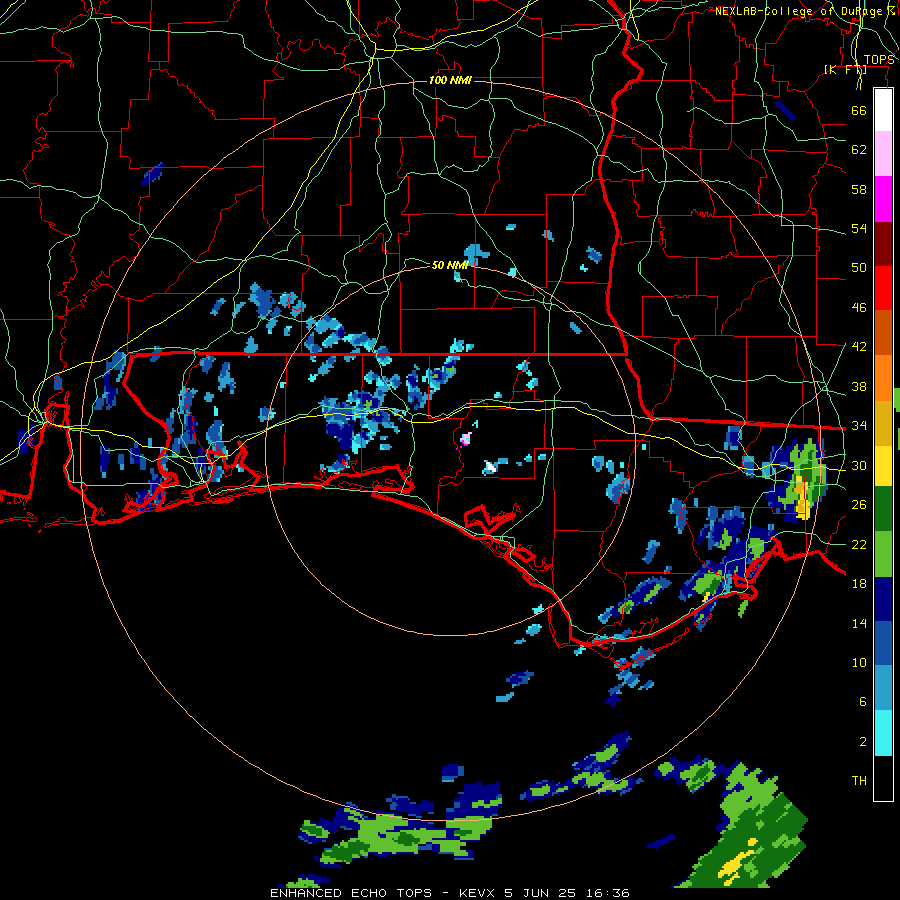This screenshot has height=900, width=900.
Task: Select the magenta legend swatch
Action: (x=883, y=198)
